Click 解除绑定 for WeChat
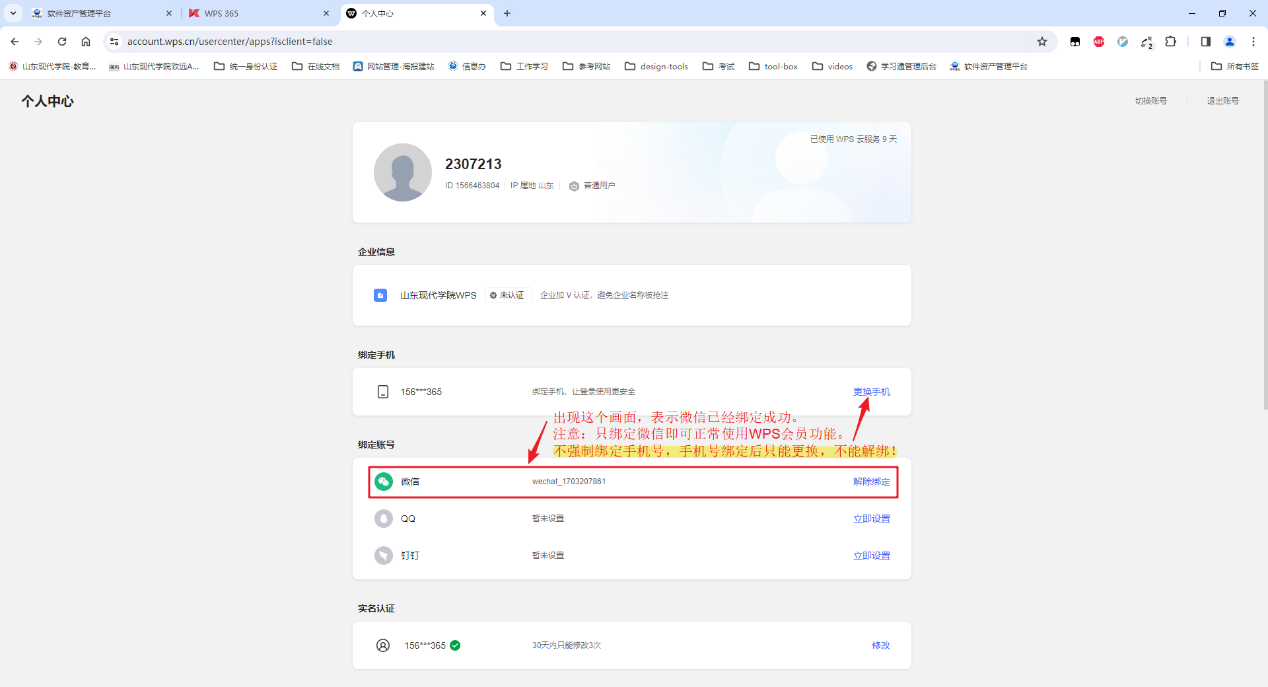The width and height of the screenshot is (1268, 687). click(871, 482)
